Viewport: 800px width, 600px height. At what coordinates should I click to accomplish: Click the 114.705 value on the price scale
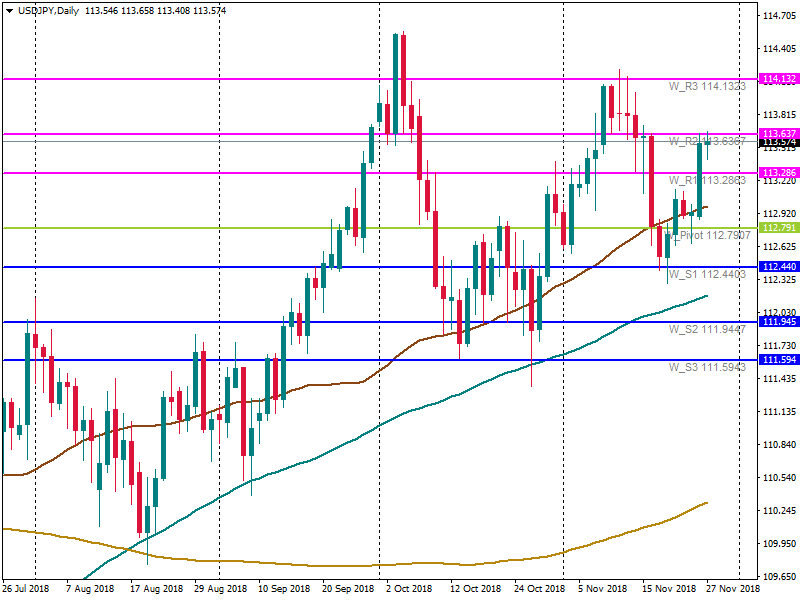click(778, 17)
